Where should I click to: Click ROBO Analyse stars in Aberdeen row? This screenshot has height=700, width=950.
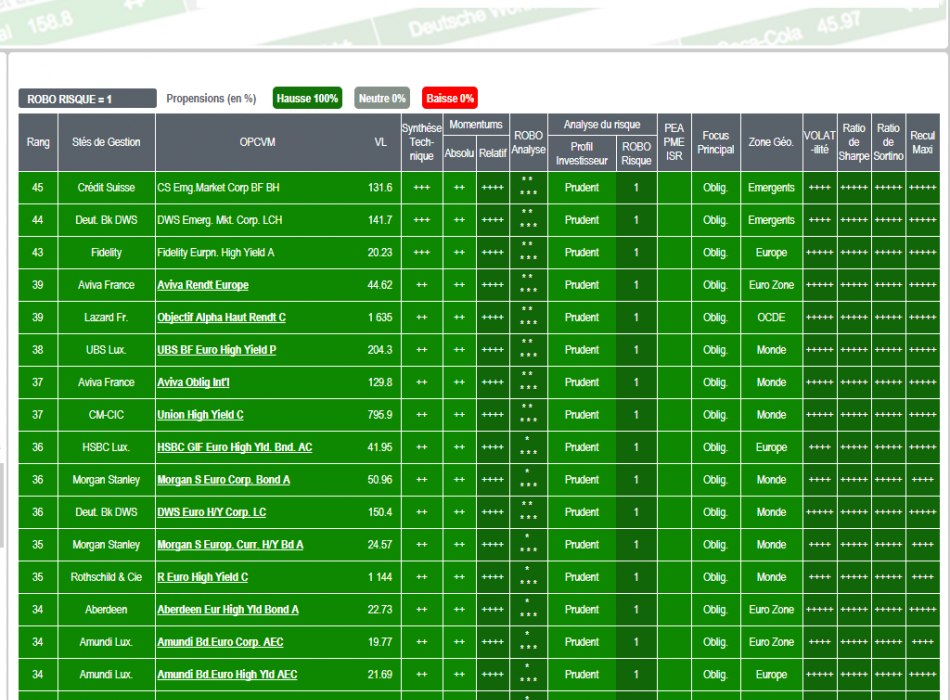pos(528,608)
